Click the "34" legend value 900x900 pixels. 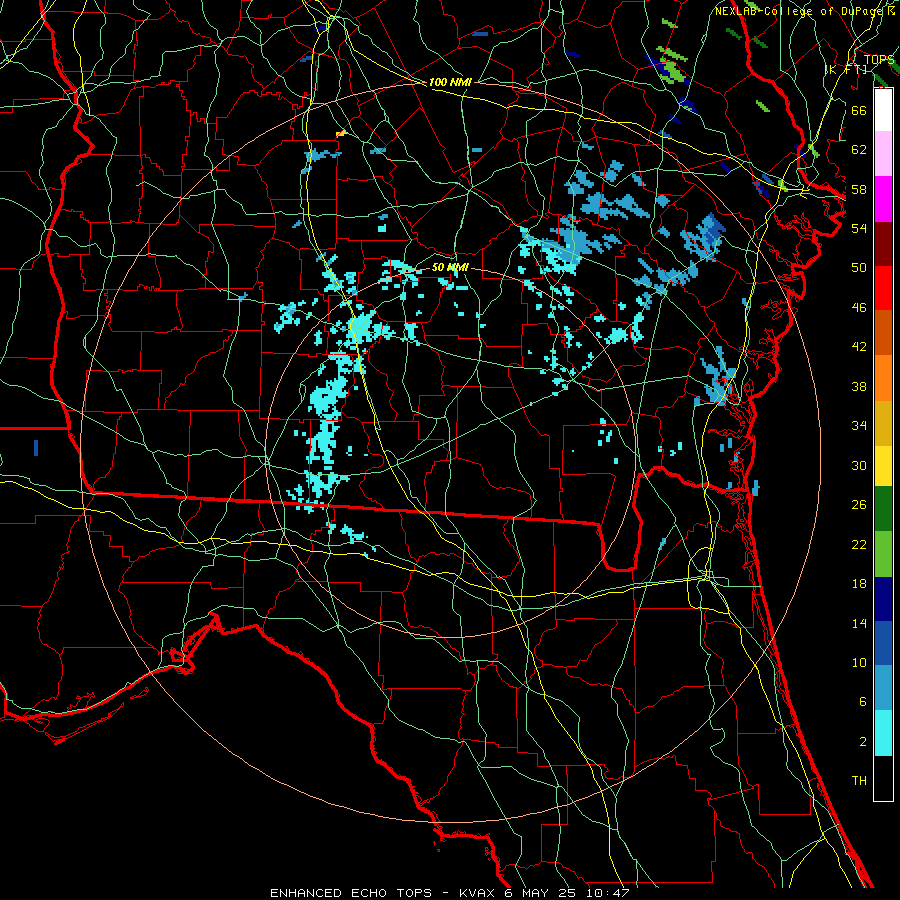tap(859, 426)
